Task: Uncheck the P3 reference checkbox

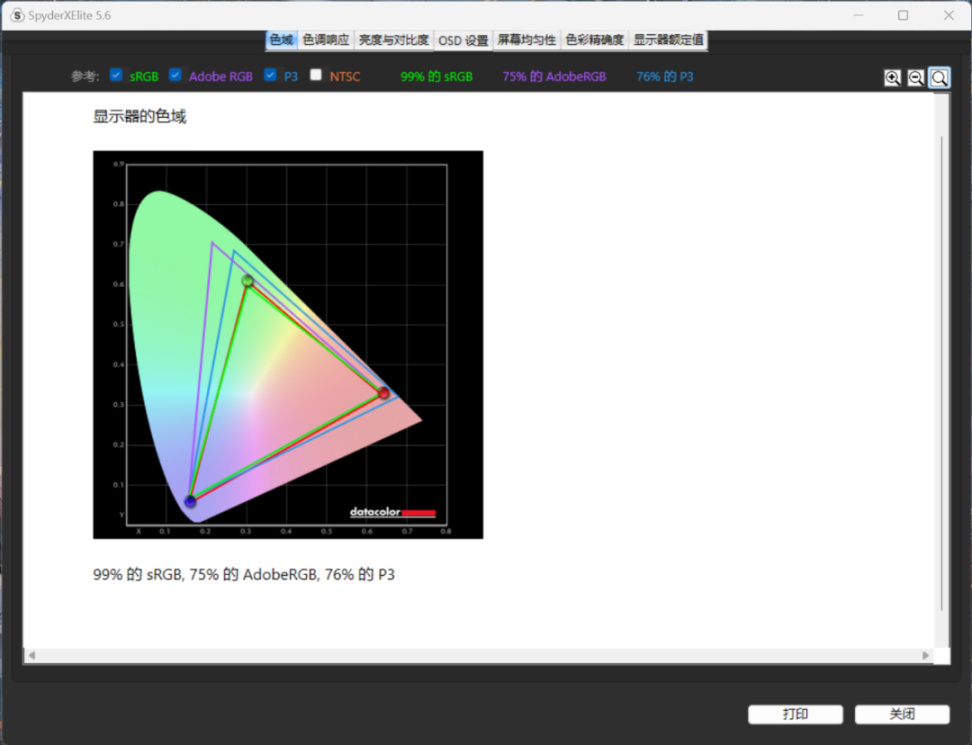Action: pyautogui.click(x=270, y=75)
